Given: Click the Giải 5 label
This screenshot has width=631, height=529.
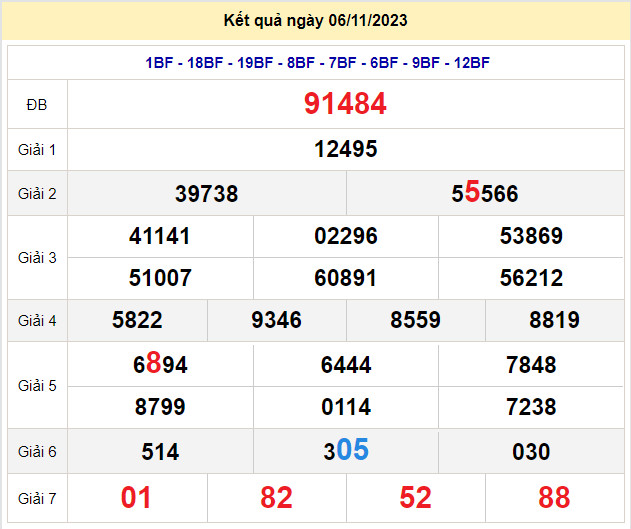Looking at the screenshot, I should 37,386.
